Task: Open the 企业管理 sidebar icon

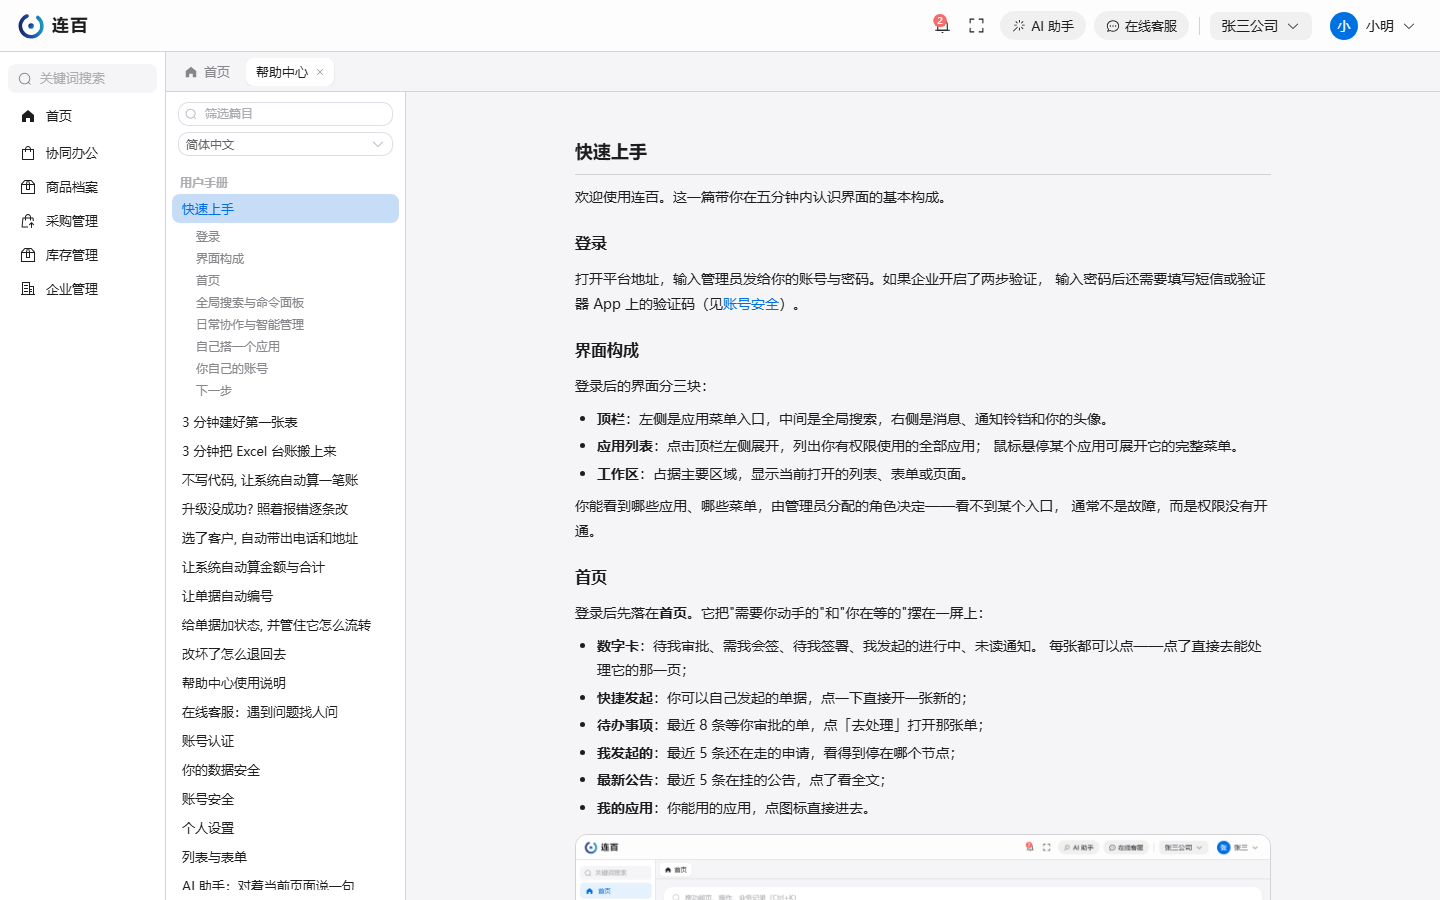Action: point(28,289)
